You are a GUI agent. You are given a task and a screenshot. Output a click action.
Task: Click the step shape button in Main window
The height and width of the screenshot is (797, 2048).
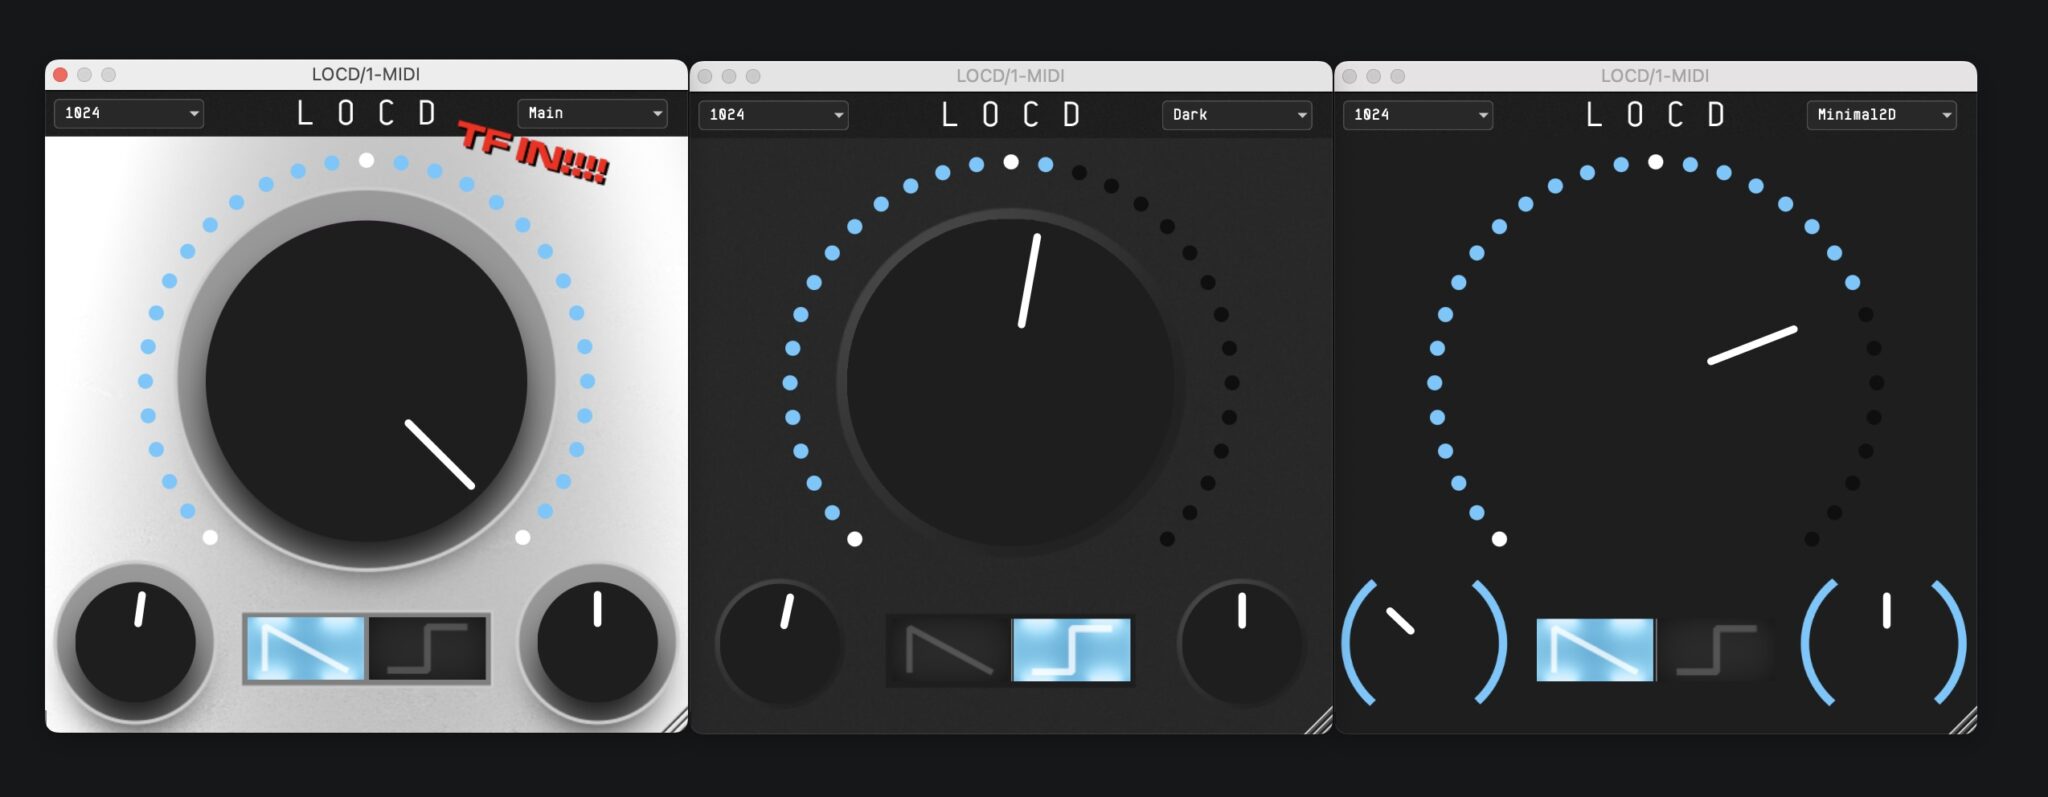(428, 648)
